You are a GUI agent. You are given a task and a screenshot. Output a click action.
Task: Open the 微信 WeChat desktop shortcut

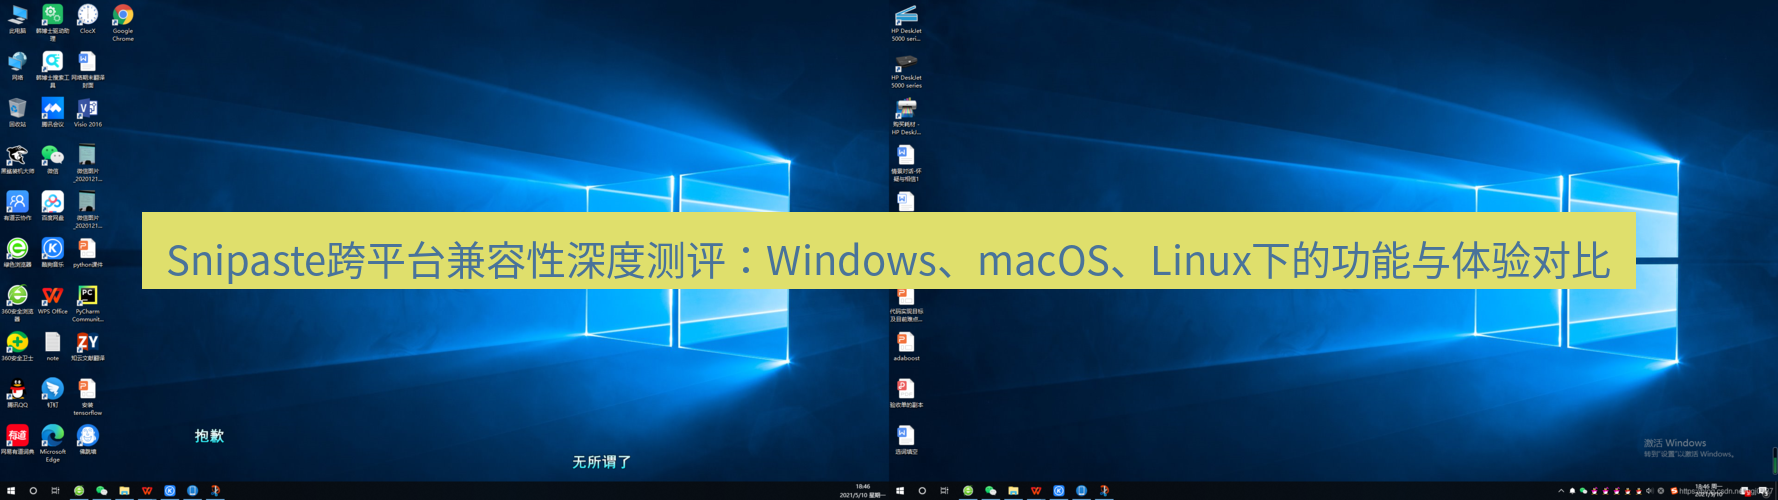pyautogui.click(x=52, y=159)
